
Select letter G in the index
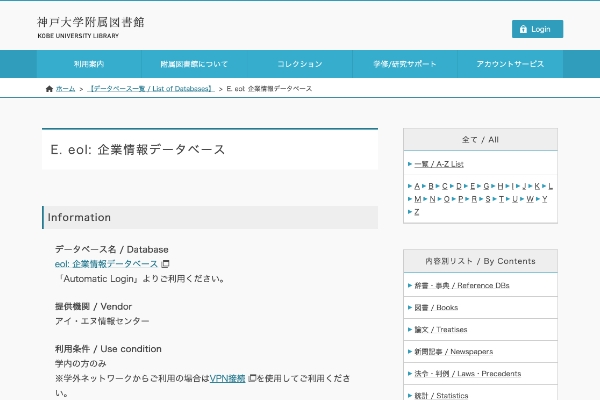486,186
